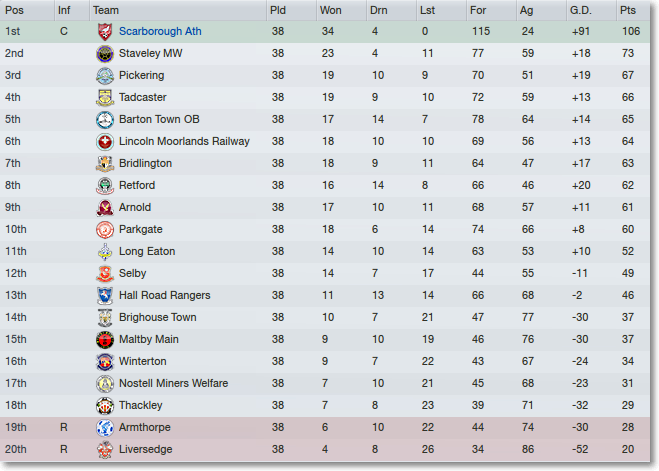The height and width of the screenshot is (471, 659).
Task: Select the Lincoln Moorlands Railway badge
Action: 105,142
